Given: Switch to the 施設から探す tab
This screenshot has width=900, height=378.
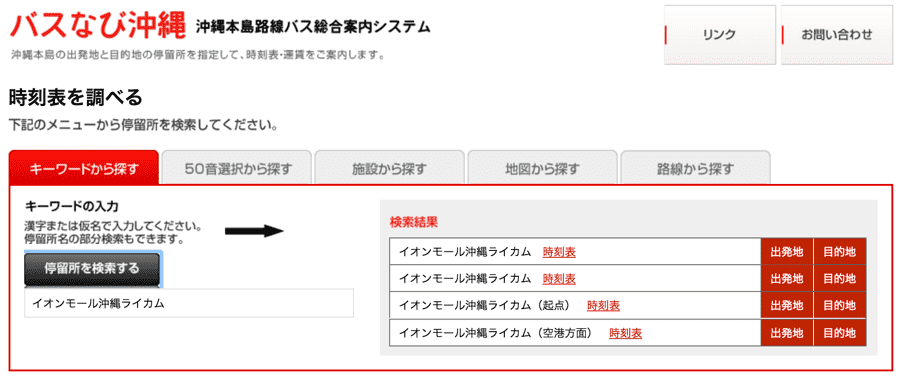Looking at the screenshot, I should point(390,168).
